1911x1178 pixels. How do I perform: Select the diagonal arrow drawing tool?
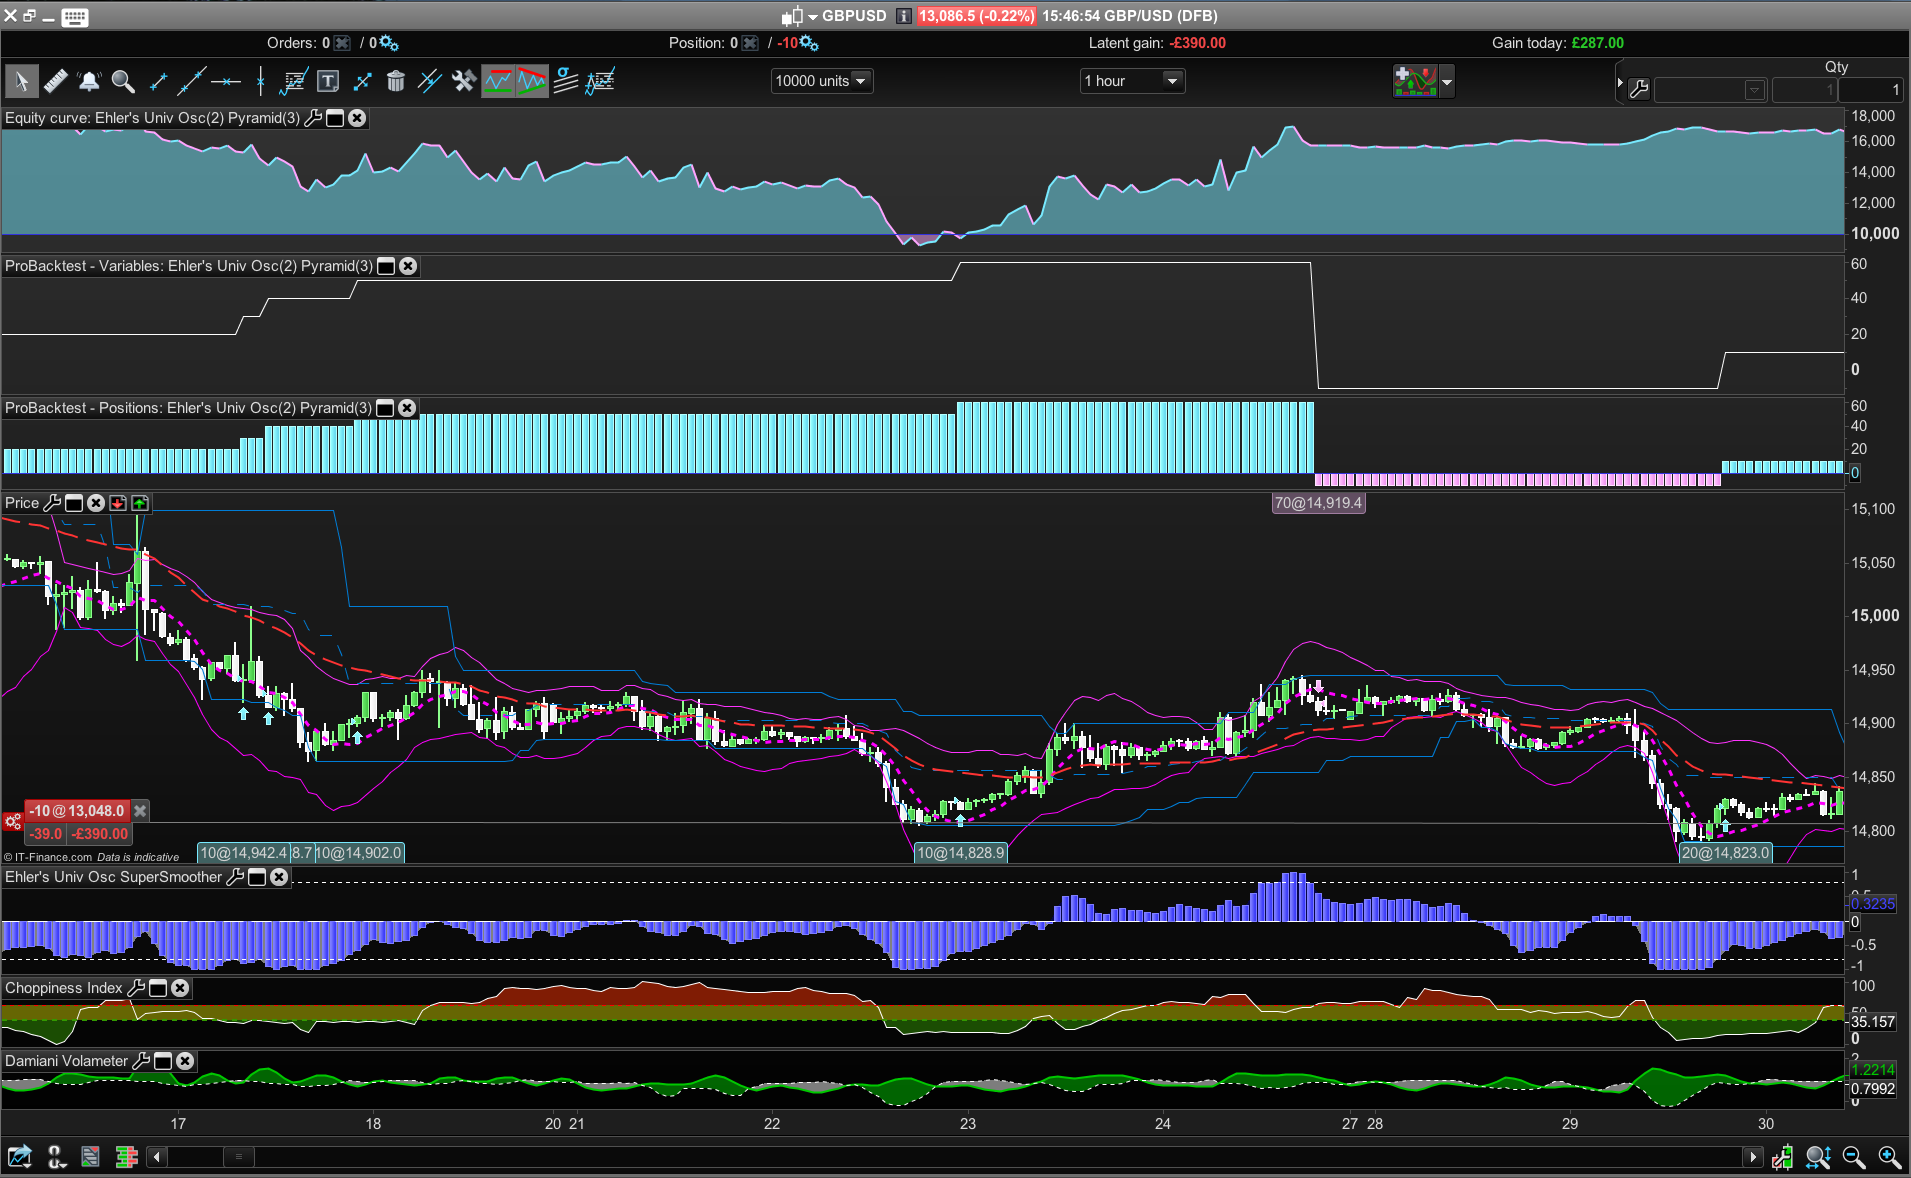[362, 81]
